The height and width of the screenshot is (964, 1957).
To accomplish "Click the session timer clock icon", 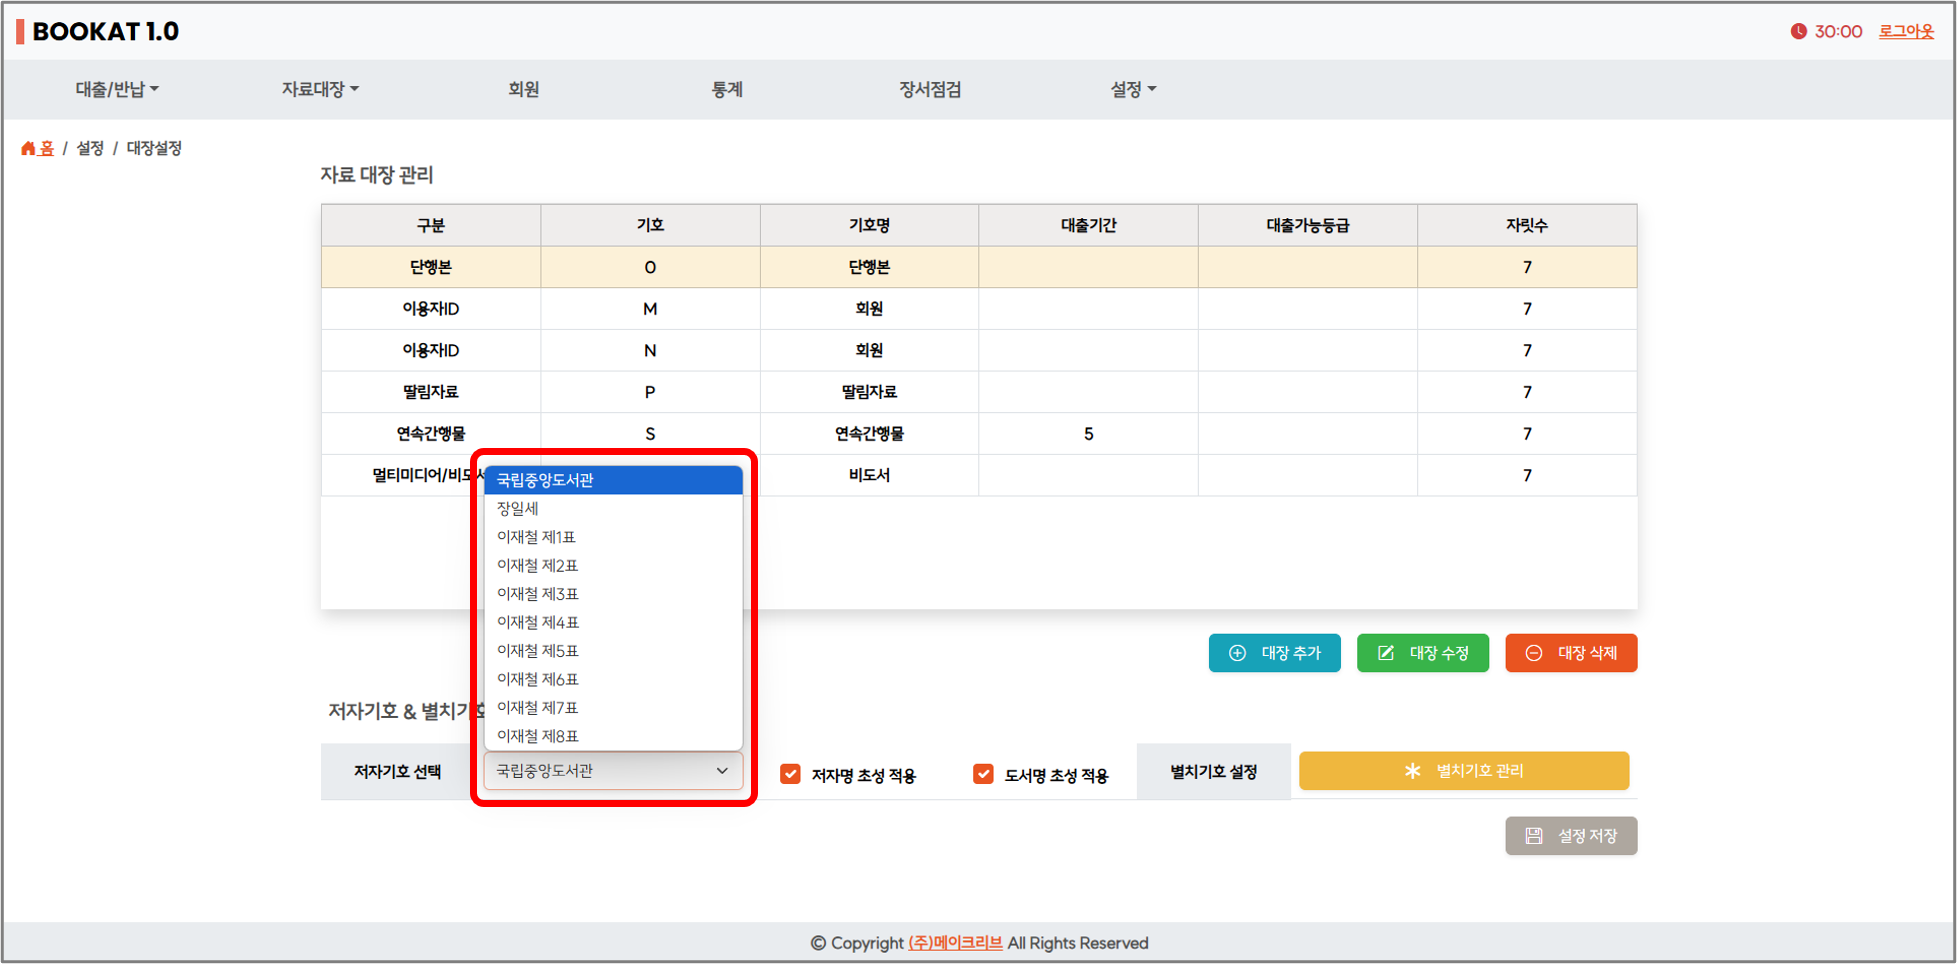I will (x=1798, y=31).
